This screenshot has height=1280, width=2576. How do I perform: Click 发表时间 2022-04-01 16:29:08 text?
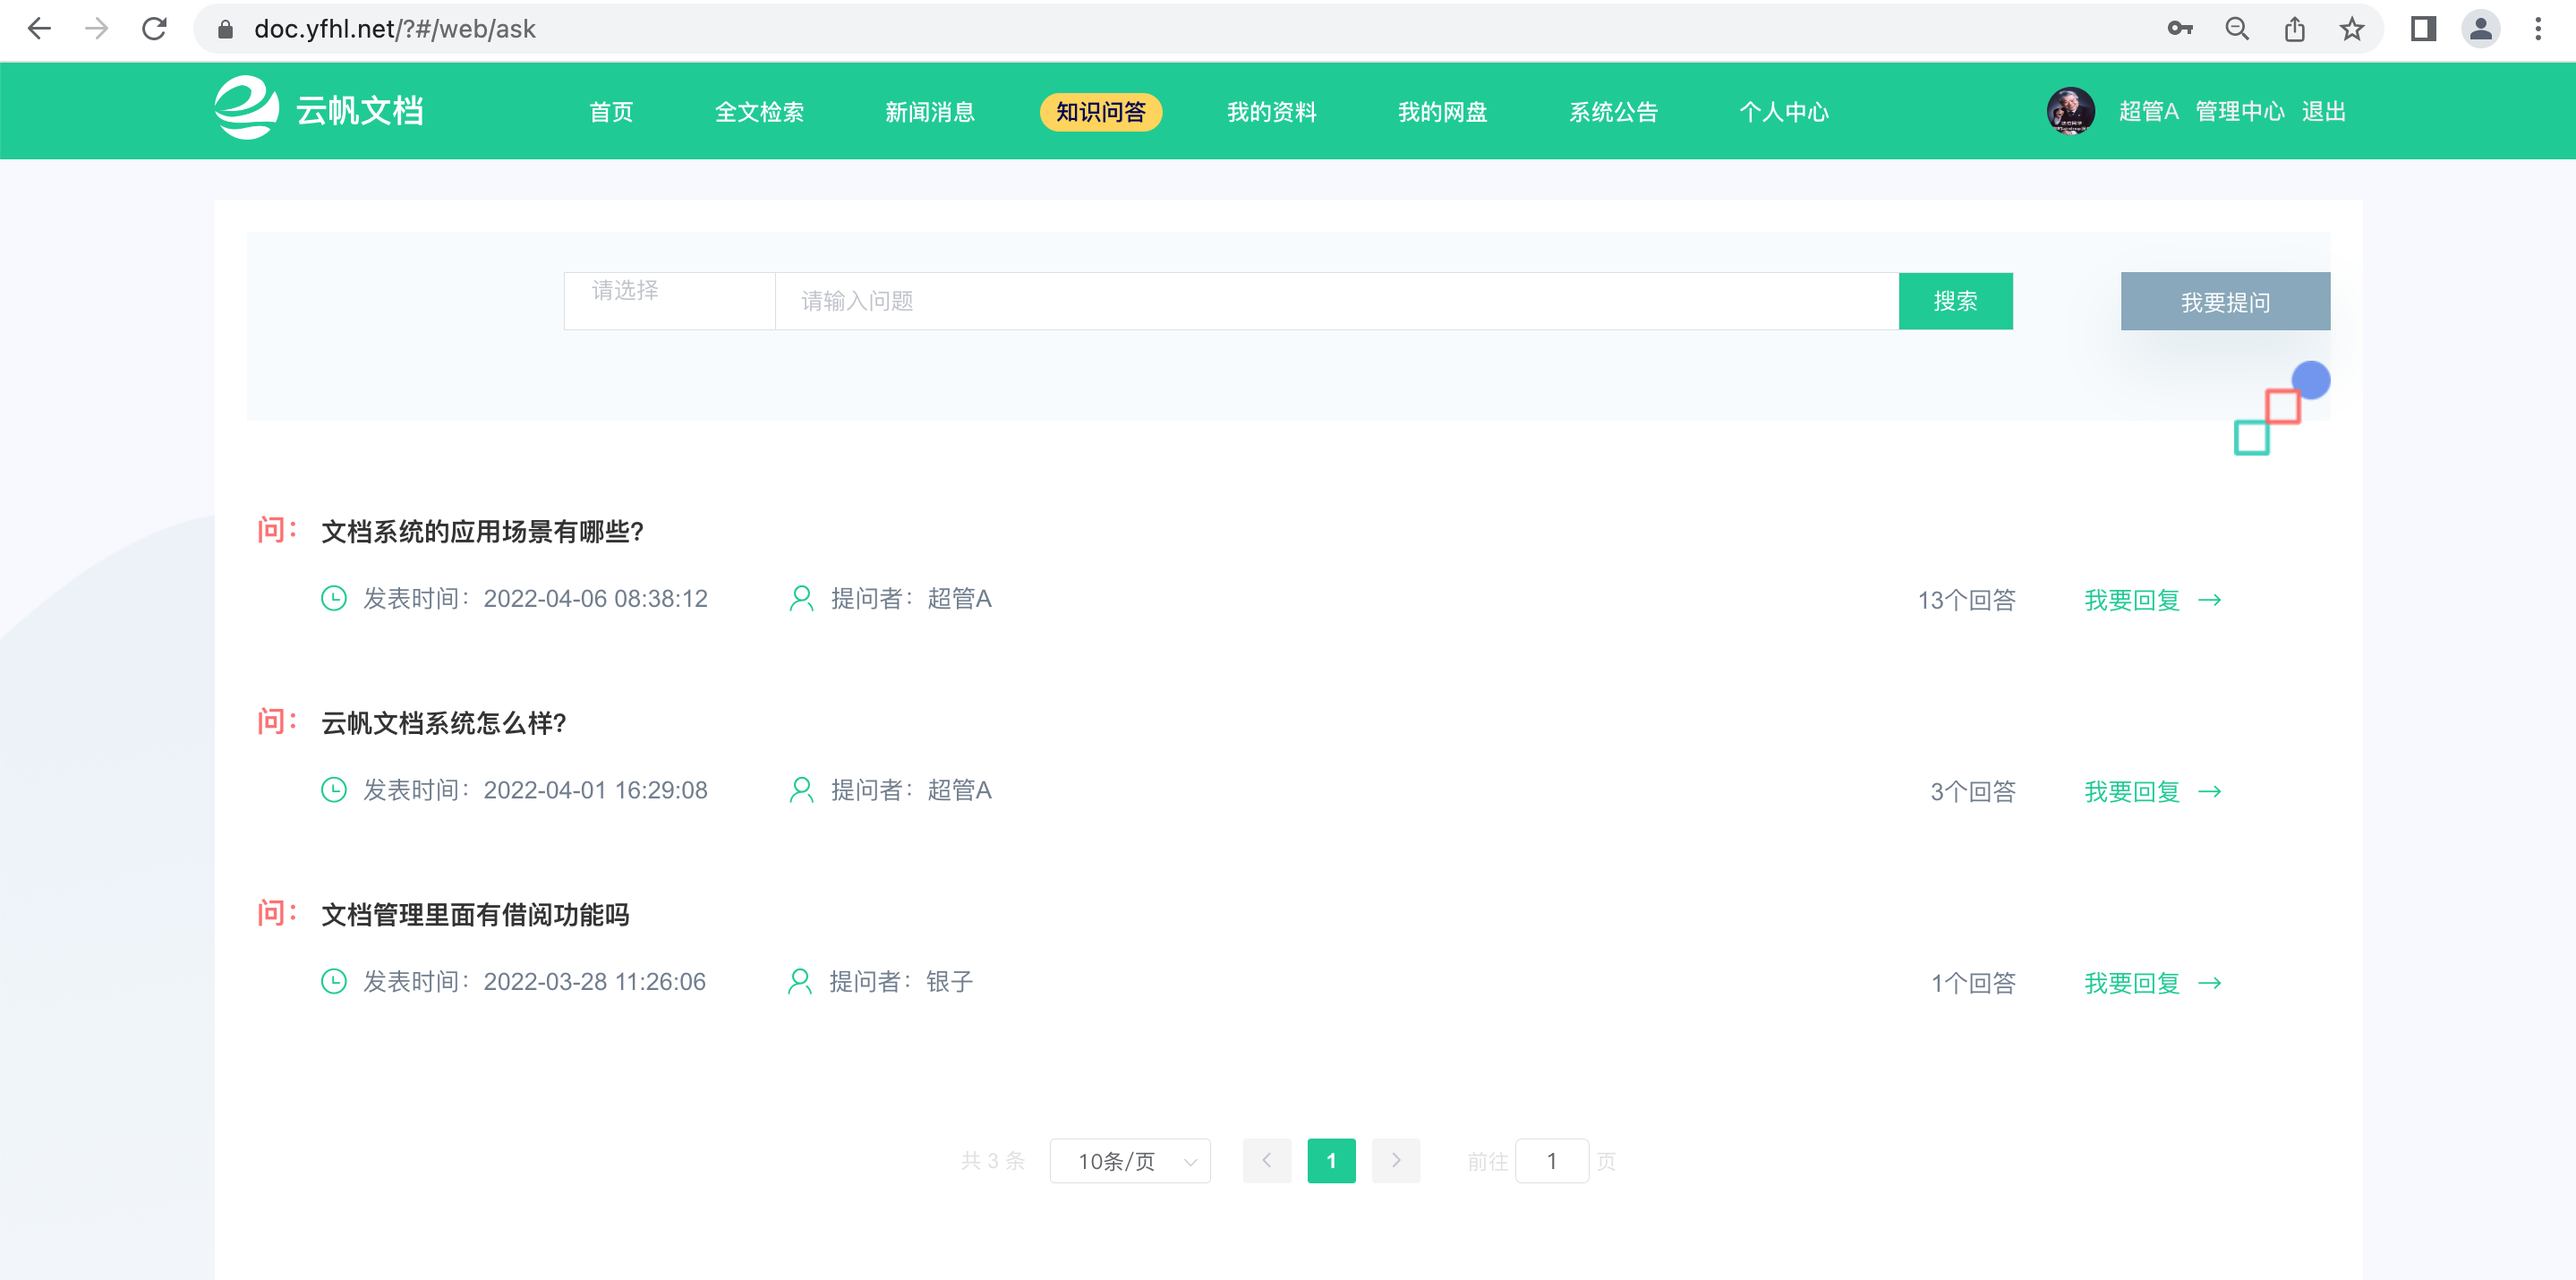pyautogui.click(x=535, y=790)
